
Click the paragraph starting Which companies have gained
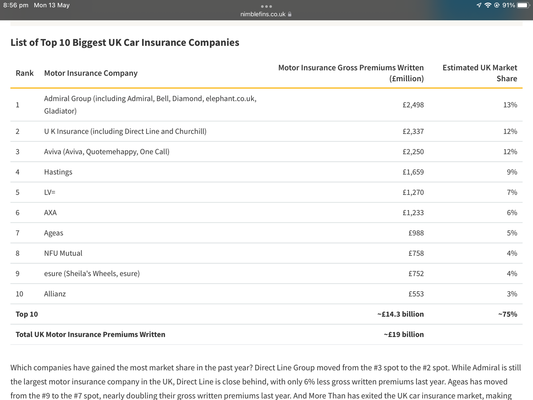click(266, 382)
